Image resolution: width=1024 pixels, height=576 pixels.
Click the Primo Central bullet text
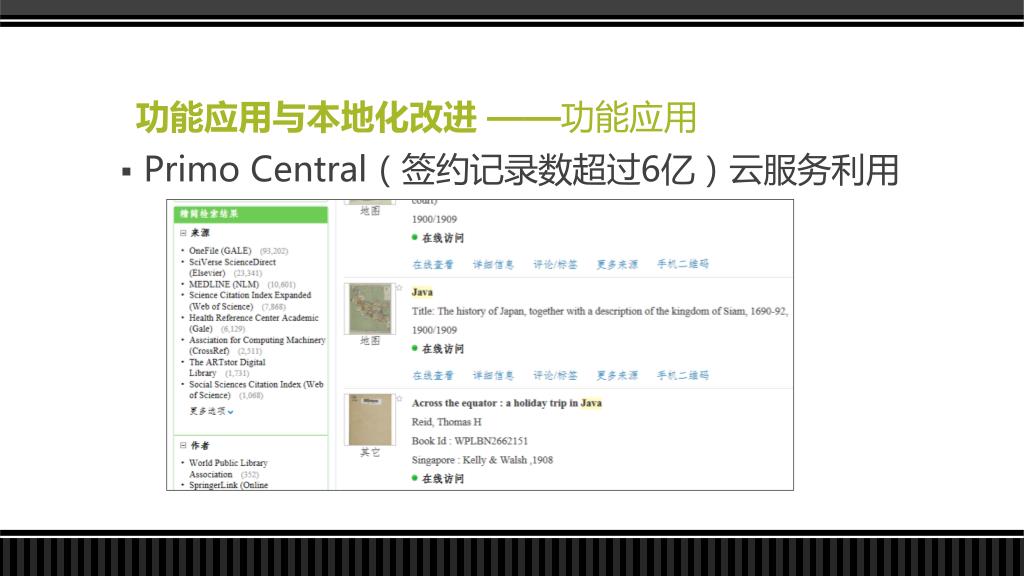coord(521,170)
